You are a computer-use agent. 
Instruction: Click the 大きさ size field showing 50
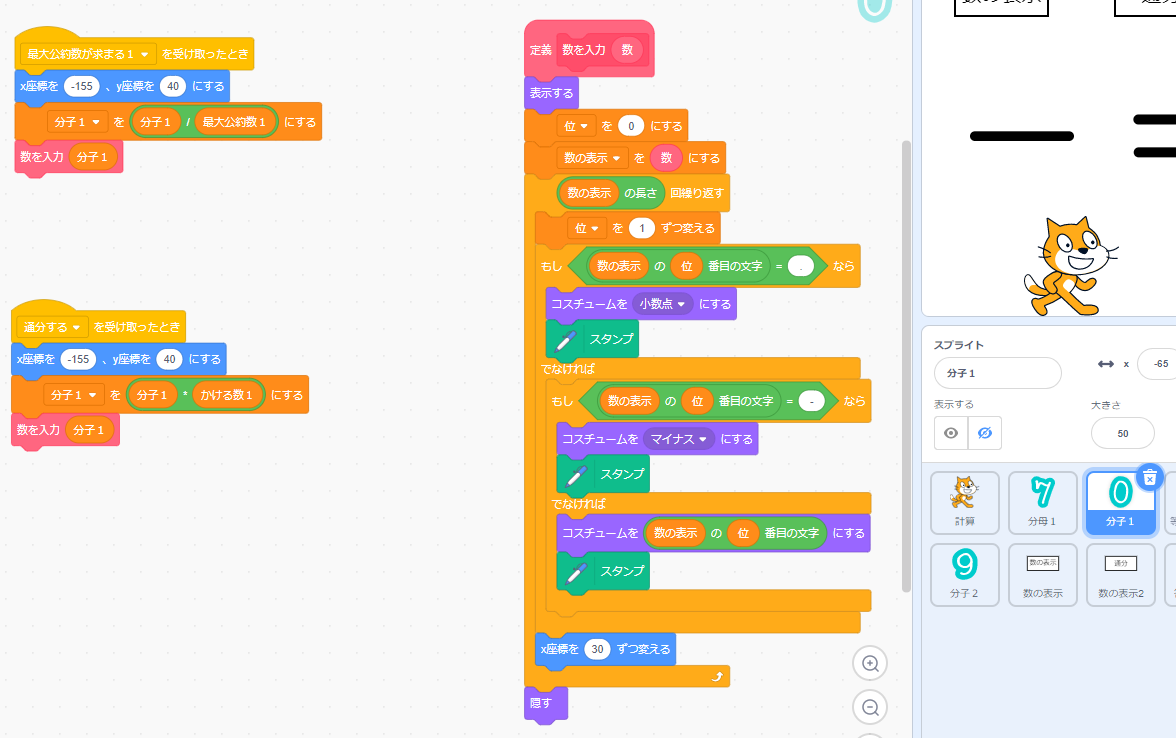pyautogui.click(x=1122, y=433)
